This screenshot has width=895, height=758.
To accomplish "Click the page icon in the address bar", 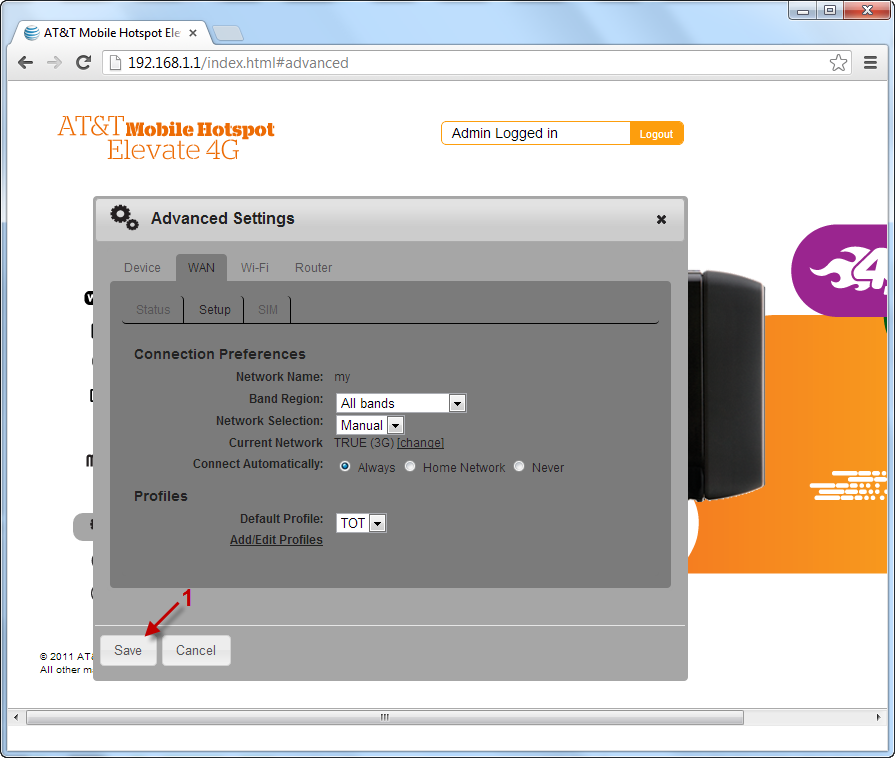I will pyautogui.click(x=115, y=63).
